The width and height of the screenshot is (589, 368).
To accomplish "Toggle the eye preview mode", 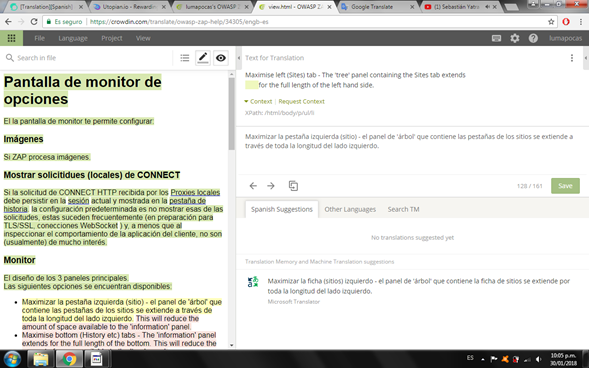I will pyautogui.click(x=221, y=58).
